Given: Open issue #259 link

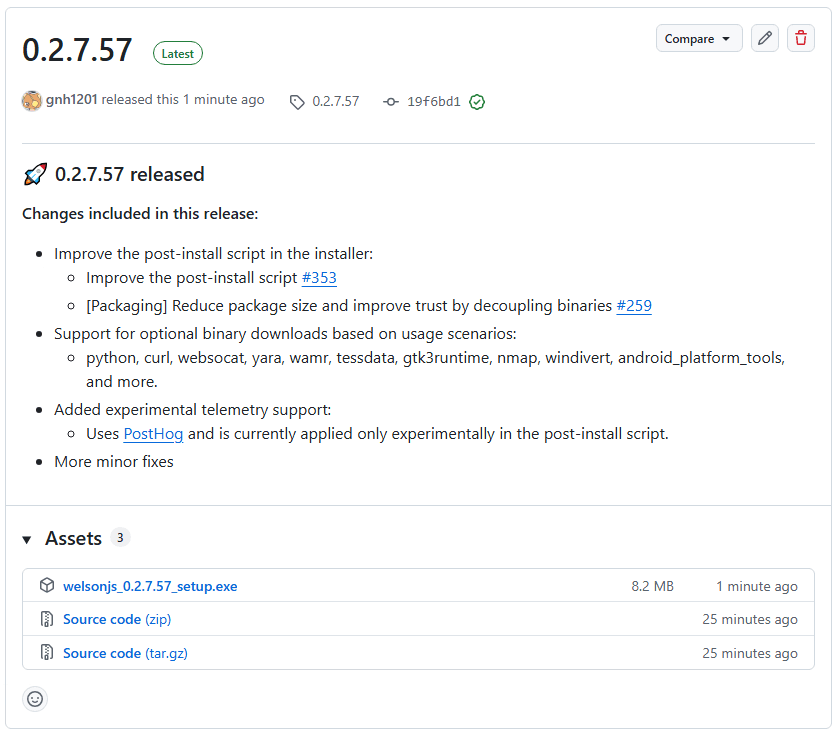Looking at the screenshot, I should click(634, 306).
